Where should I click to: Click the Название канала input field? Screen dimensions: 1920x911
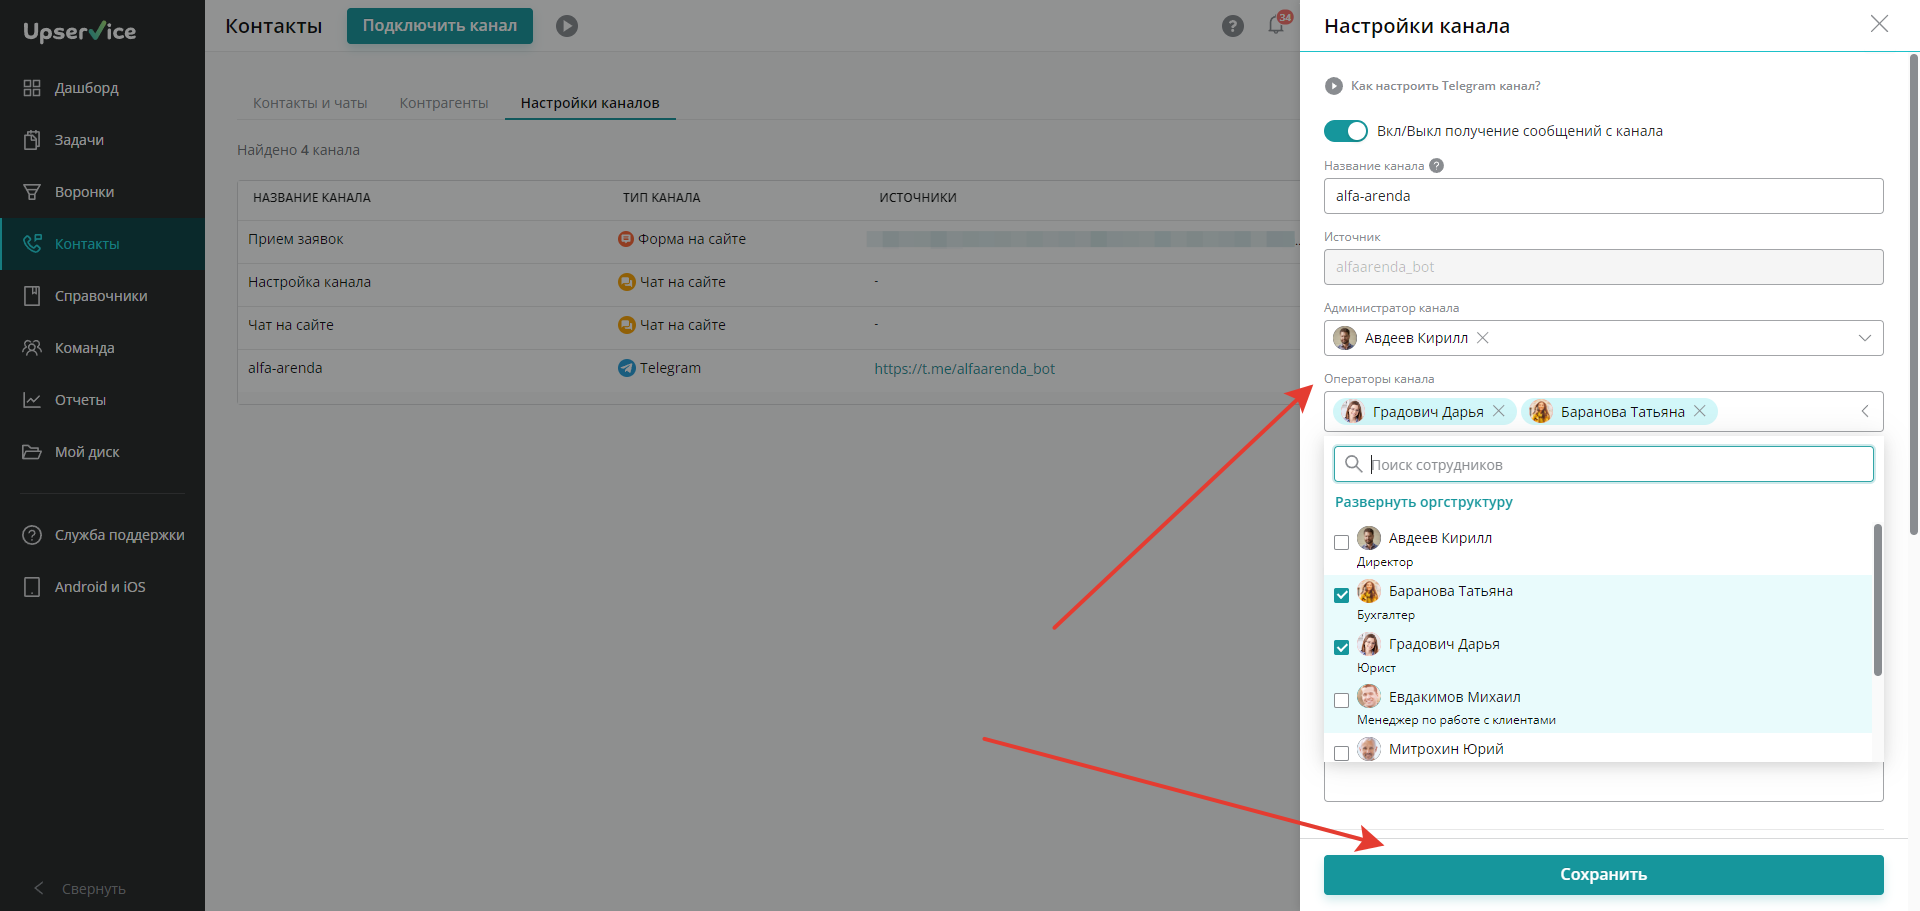pyautogui.click(x=1604, y=196)
